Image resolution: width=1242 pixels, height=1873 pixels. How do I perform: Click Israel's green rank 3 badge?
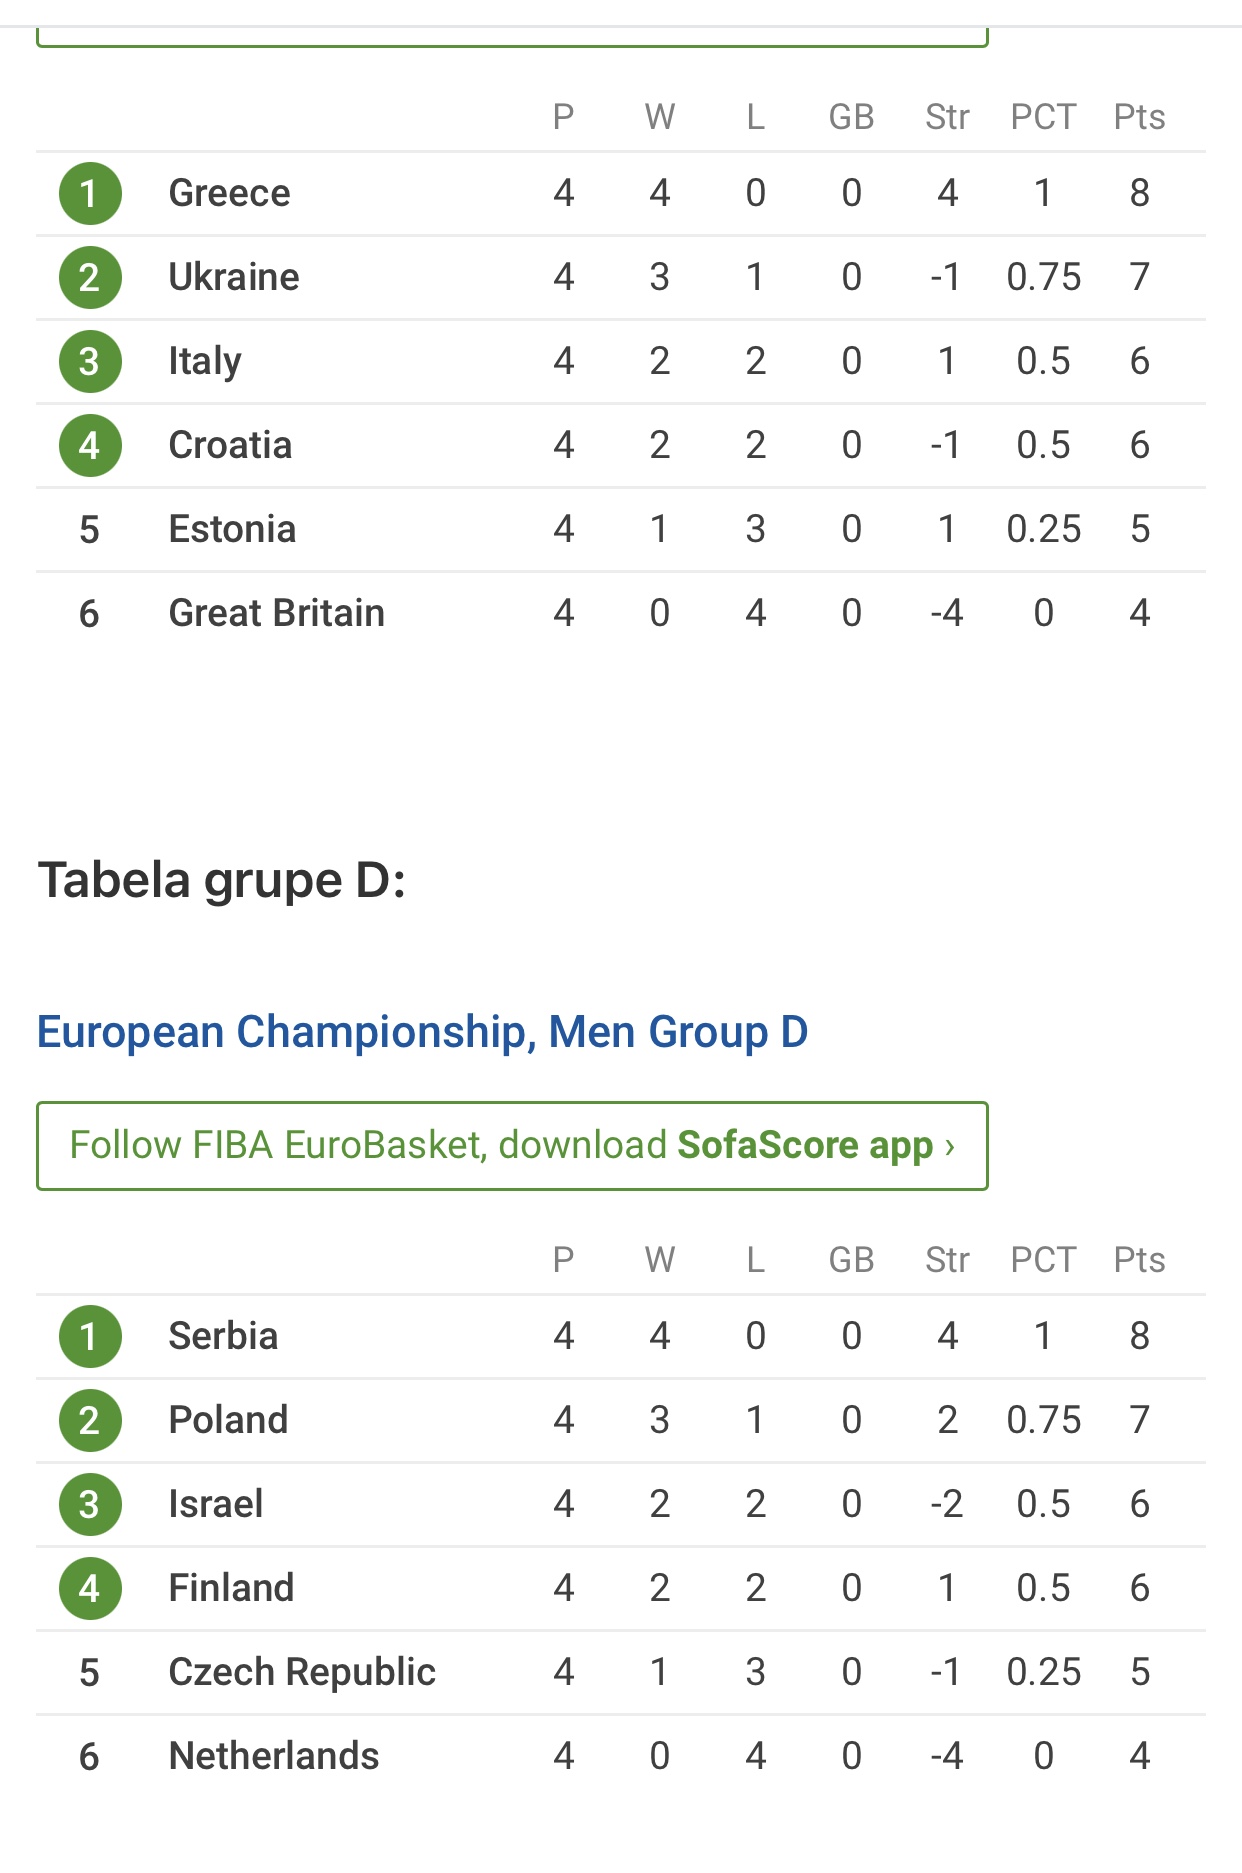coord(90,1504)
